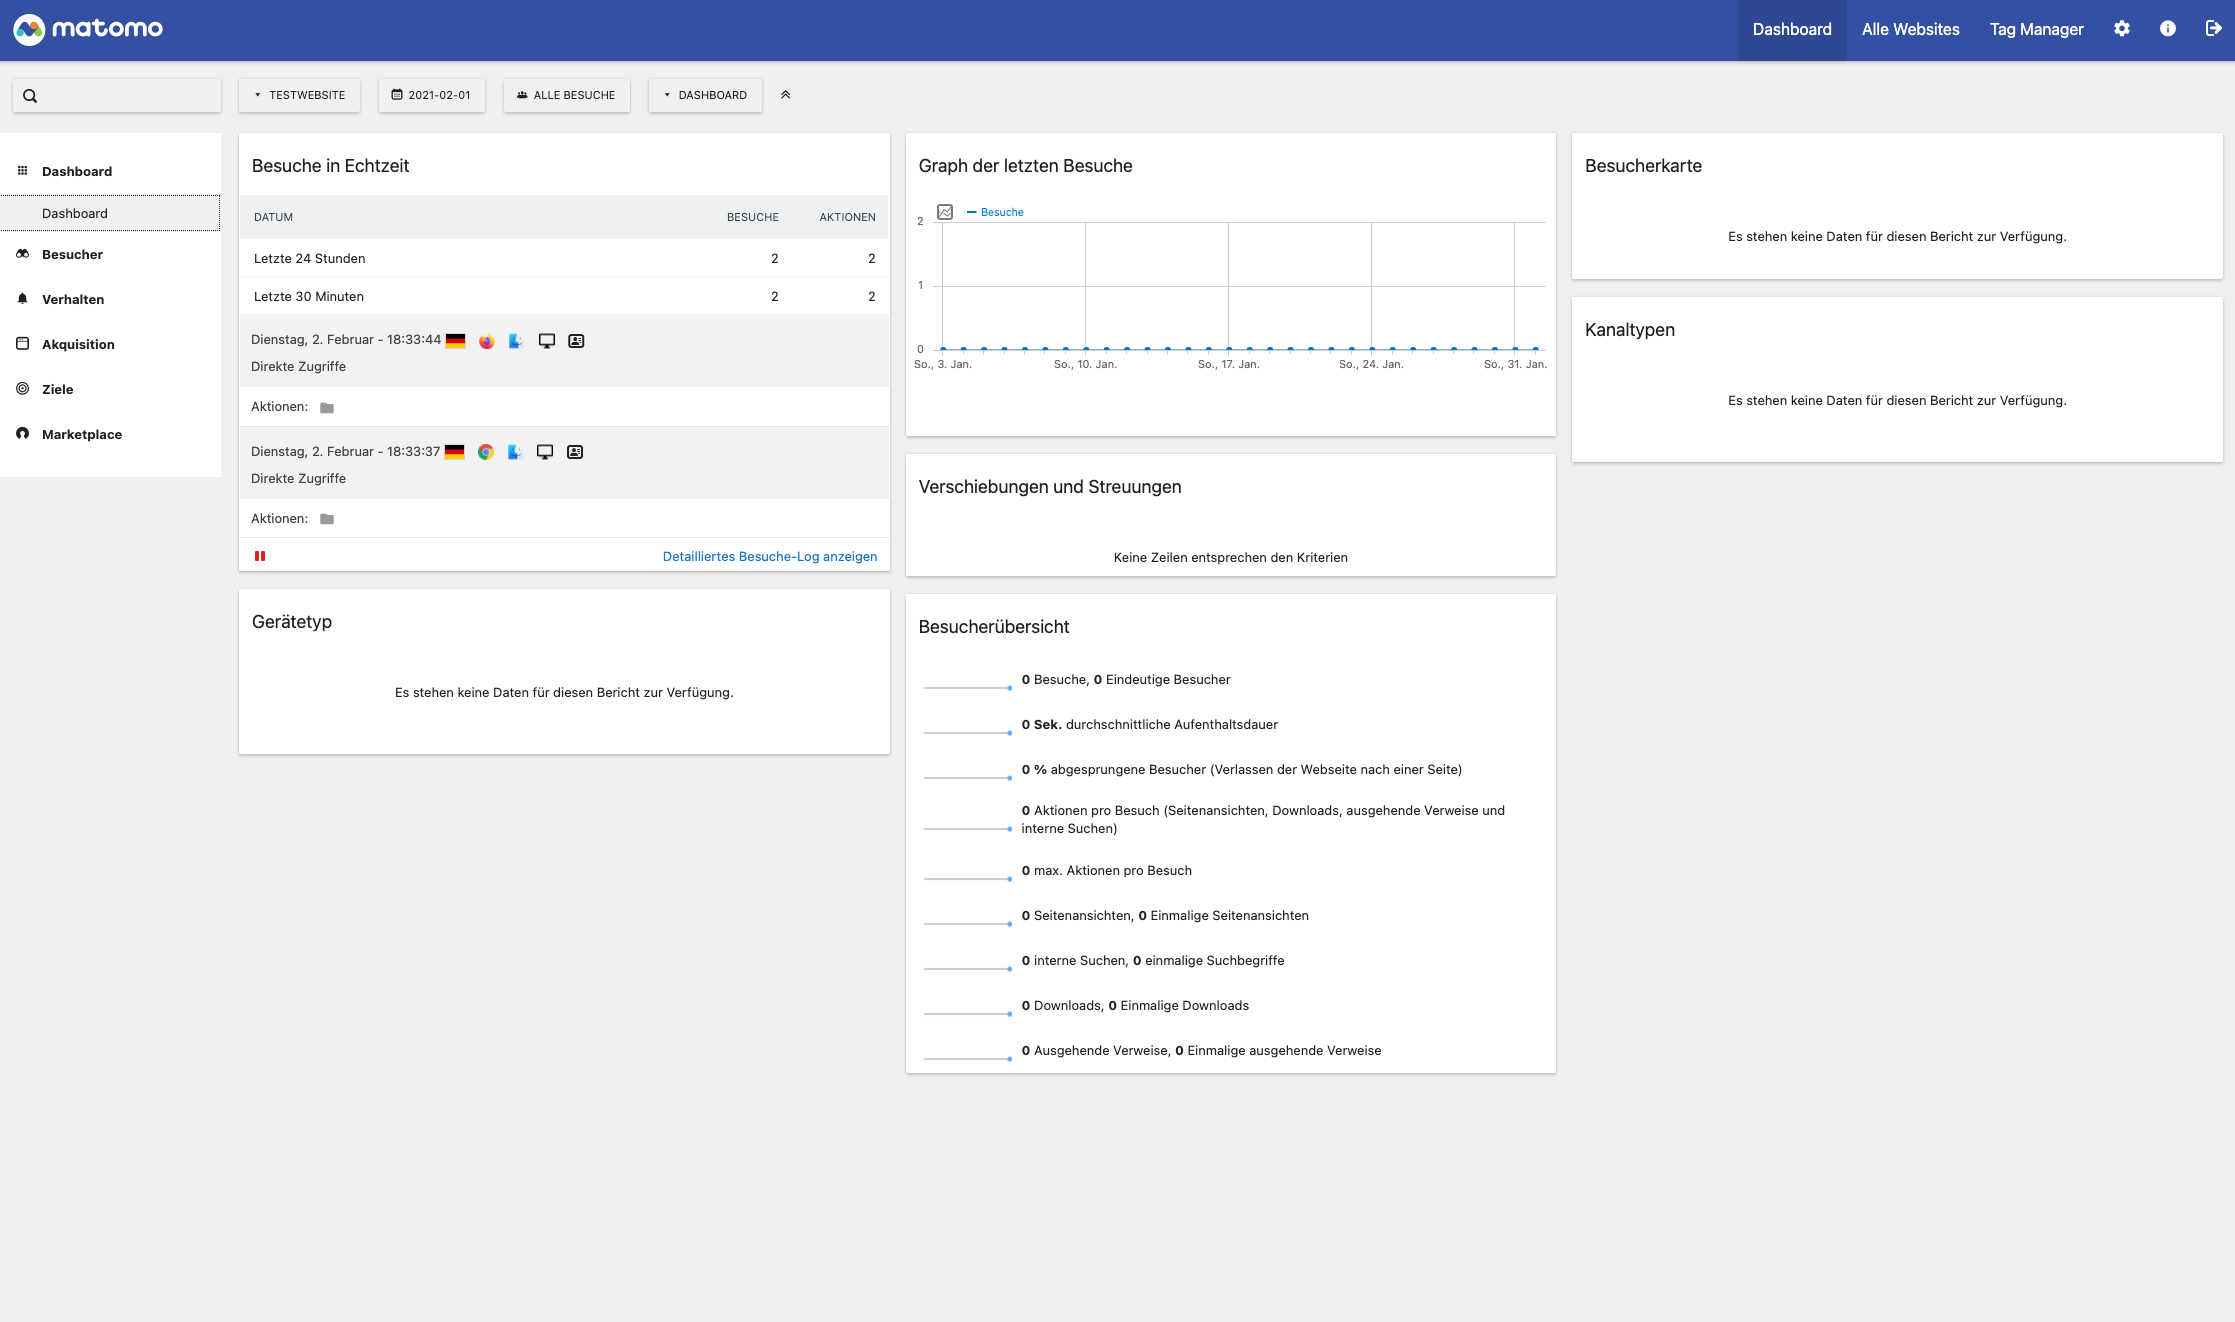Open the DASHBOARD manager dropdown
2235x1322 pixels.
tap(705, 95)
